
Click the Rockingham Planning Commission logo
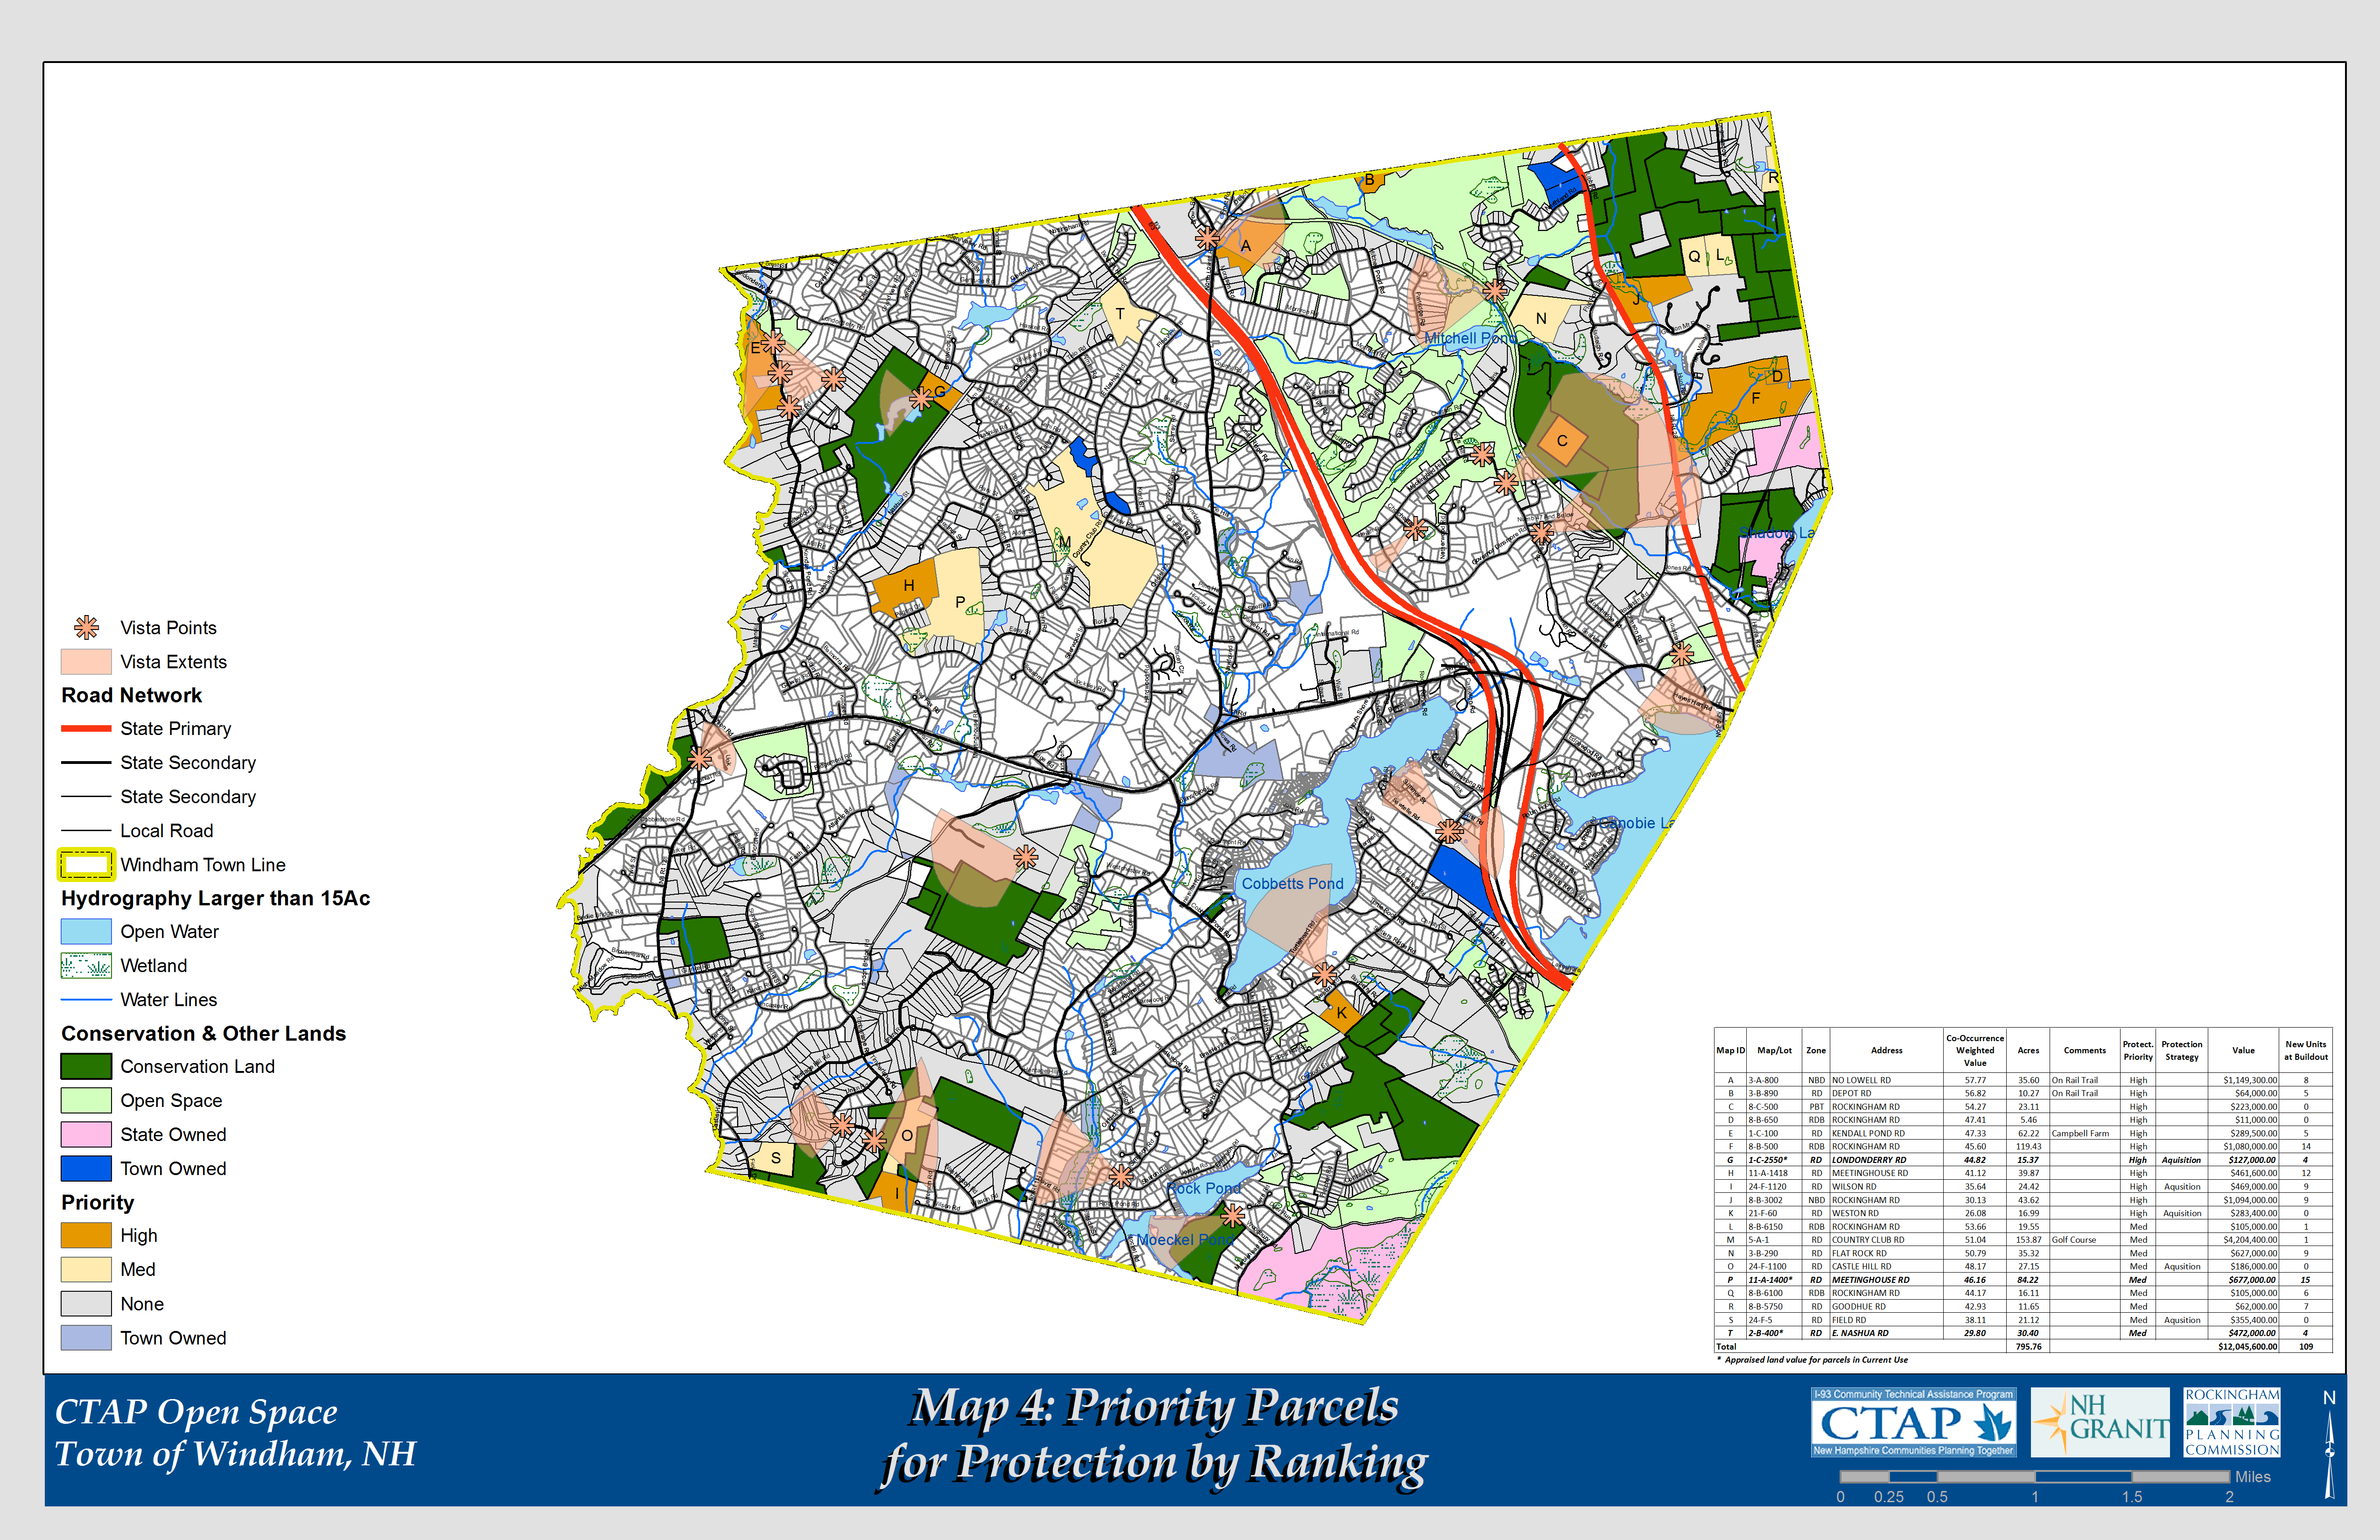point(2231,1421)
